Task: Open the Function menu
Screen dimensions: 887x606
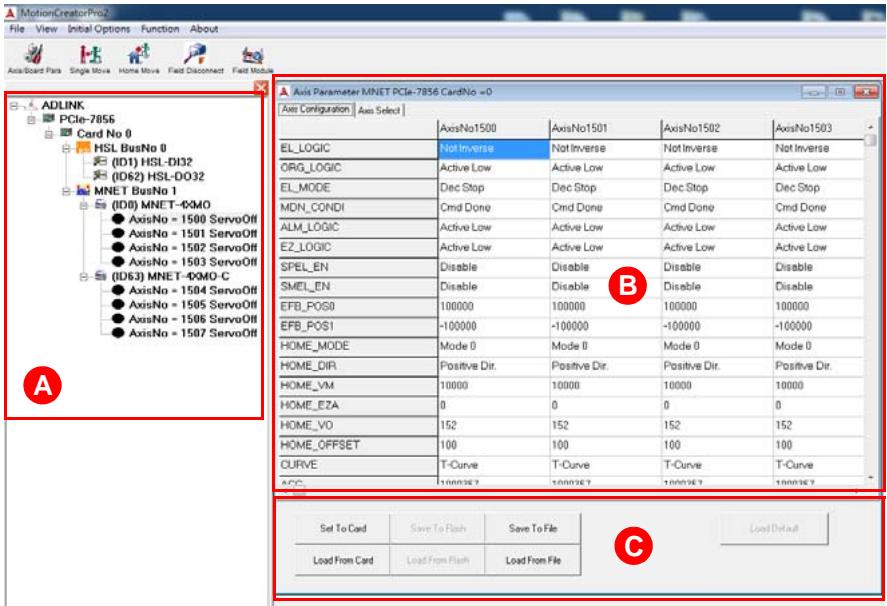Action: (160, 29)
